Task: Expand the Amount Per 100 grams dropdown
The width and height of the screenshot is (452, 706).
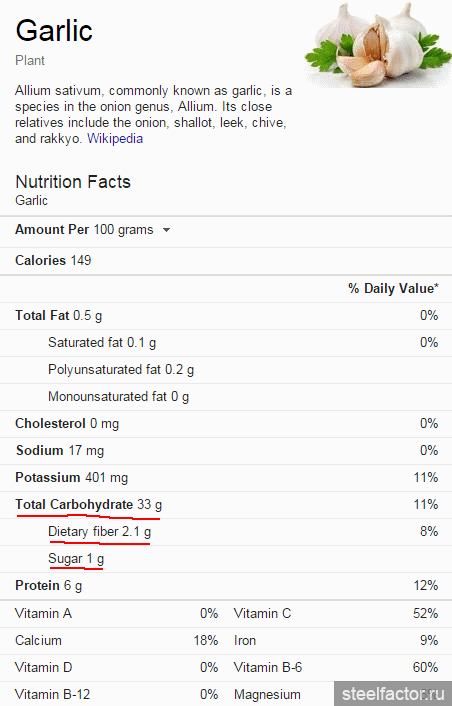Action: [167, 230]
